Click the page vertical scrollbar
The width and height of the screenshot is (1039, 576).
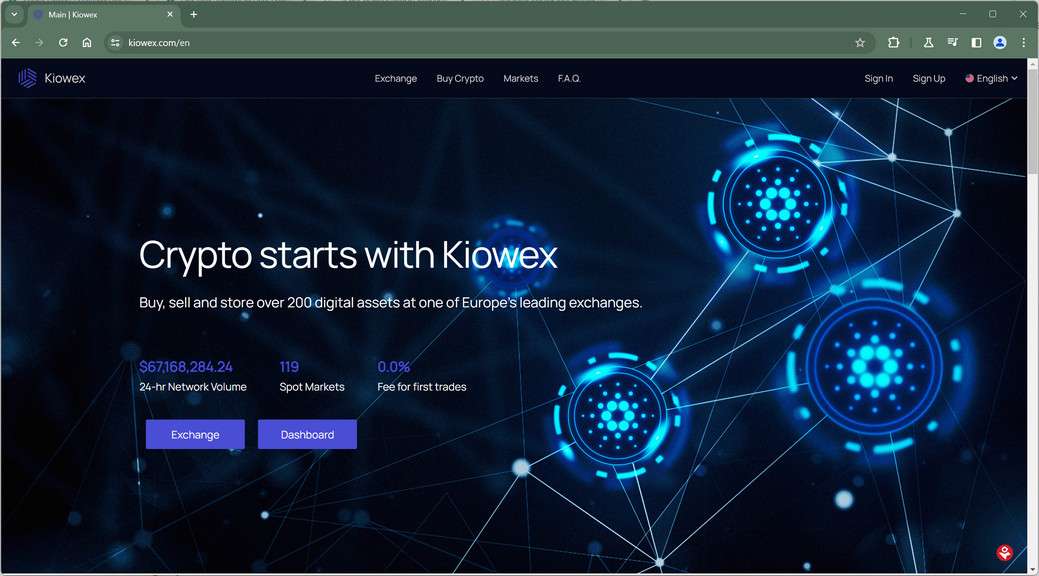pyautogui.click(x=1032, y=316)
